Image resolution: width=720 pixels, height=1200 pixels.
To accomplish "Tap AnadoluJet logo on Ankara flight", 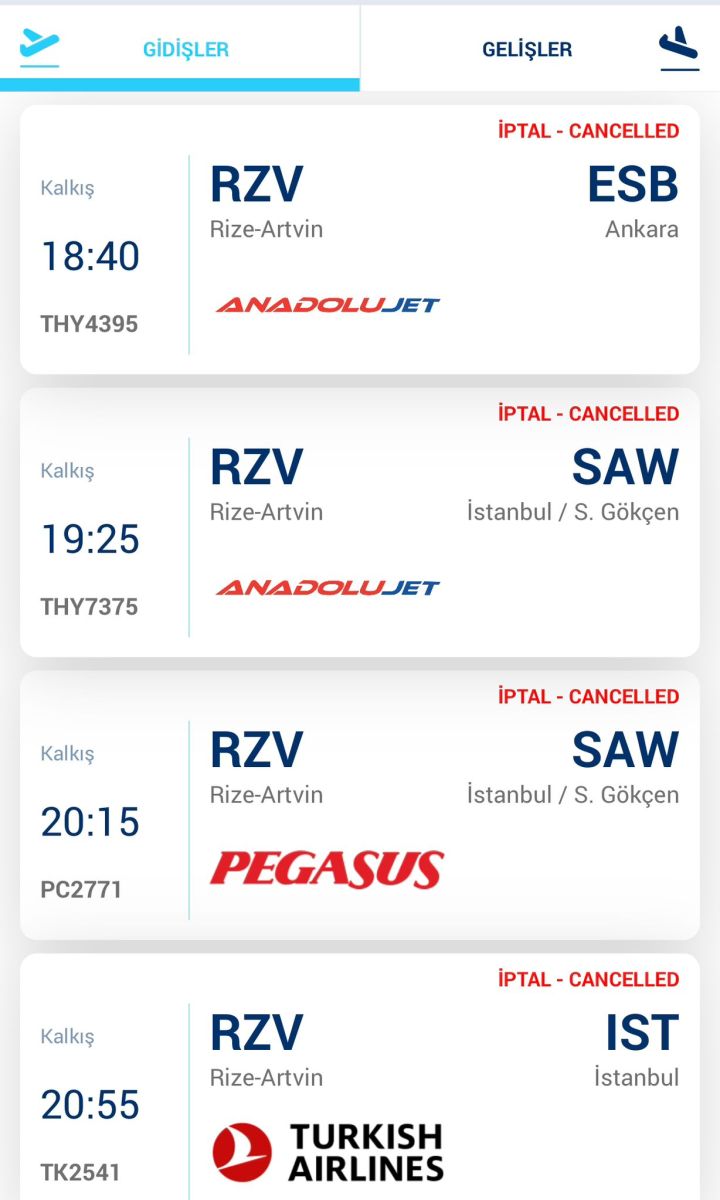I will point(328,304).
